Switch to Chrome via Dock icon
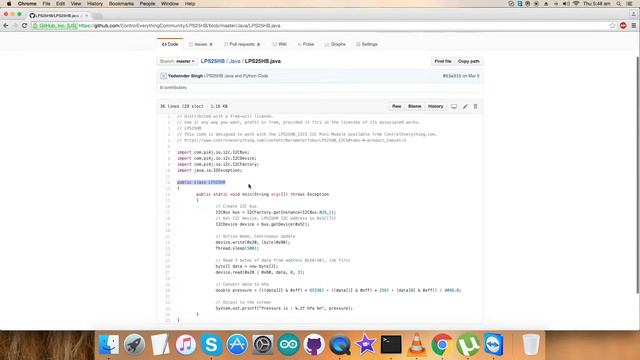Screen dimensions: 640x360 pyautogui.click(x=442, y=344)
